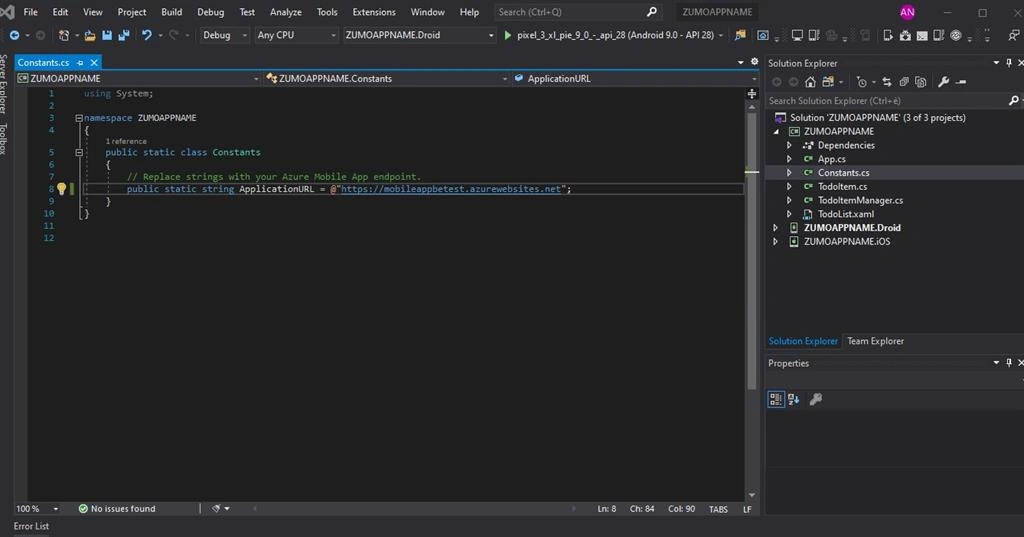This screenshot has height=537, width=1024.
Task: Close the Constants.cs tab
Action: (x=94, y=63)
